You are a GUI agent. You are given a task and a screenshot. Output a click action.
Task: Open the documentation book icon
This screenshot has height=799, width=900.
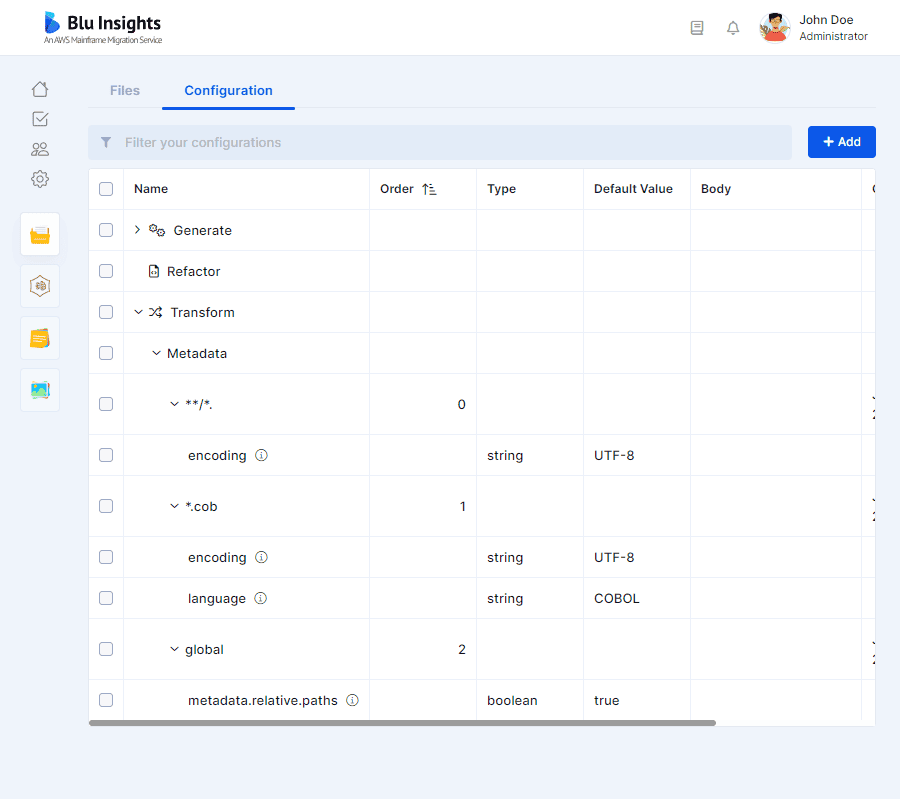697,28
